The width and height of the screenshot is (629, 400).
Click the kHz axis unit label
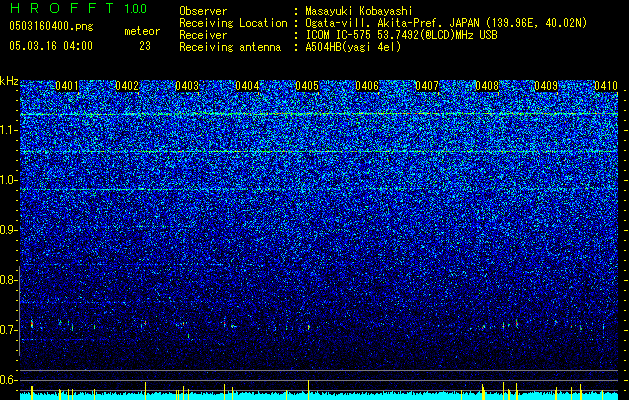click(9, 81)
